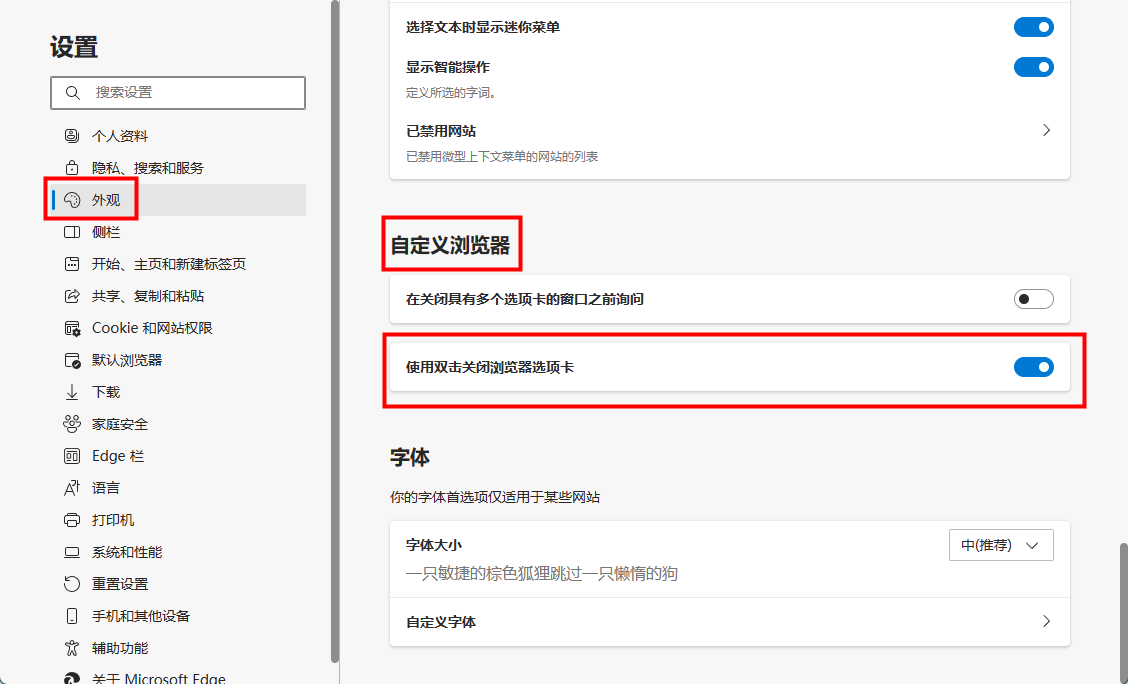Expand 已禁用网站 with its chevron

1046,130
